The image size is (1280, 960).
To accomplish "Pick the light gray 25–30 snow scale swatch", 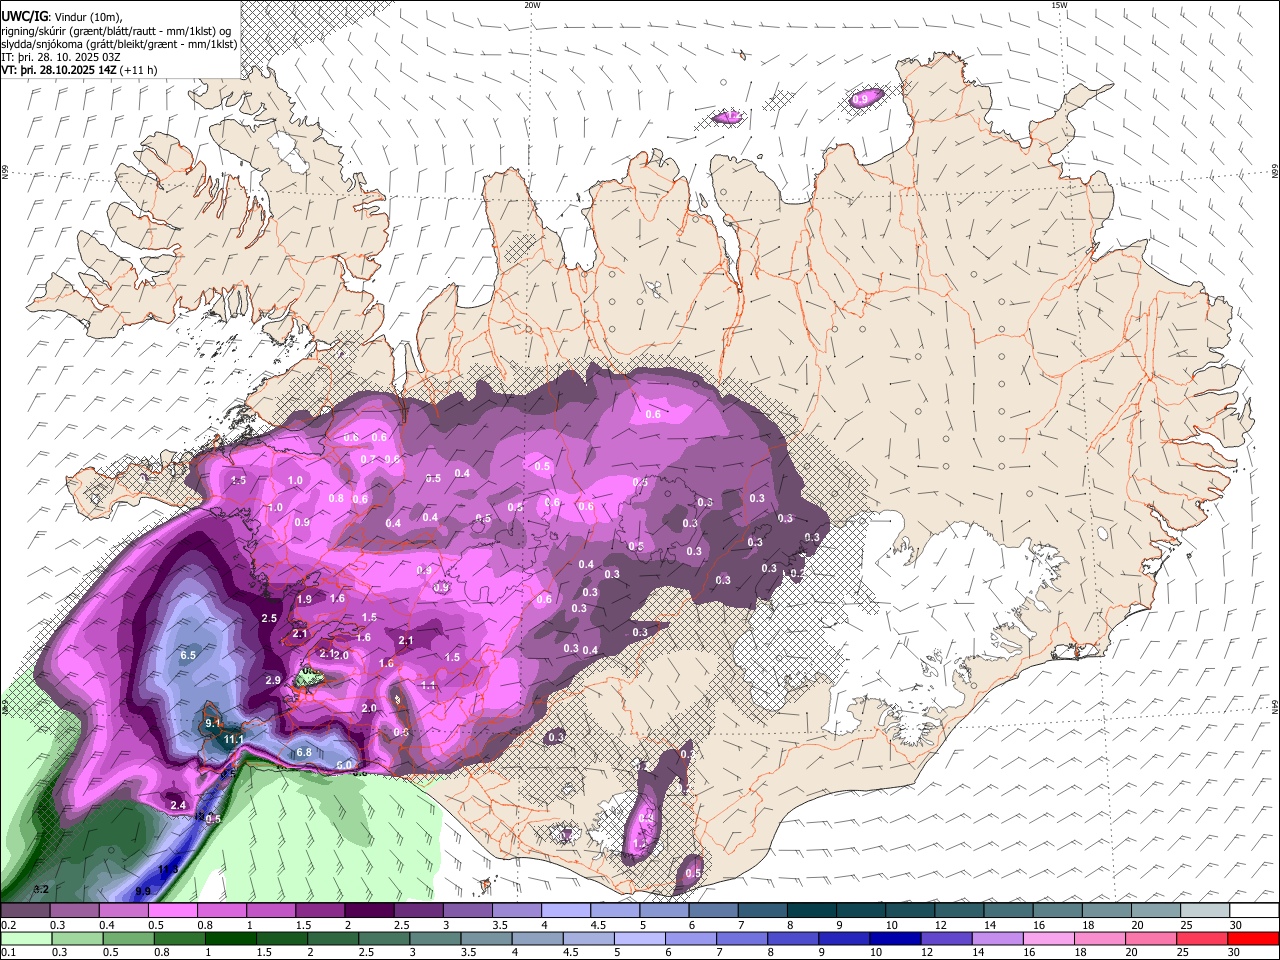I will pos(1205,911).
